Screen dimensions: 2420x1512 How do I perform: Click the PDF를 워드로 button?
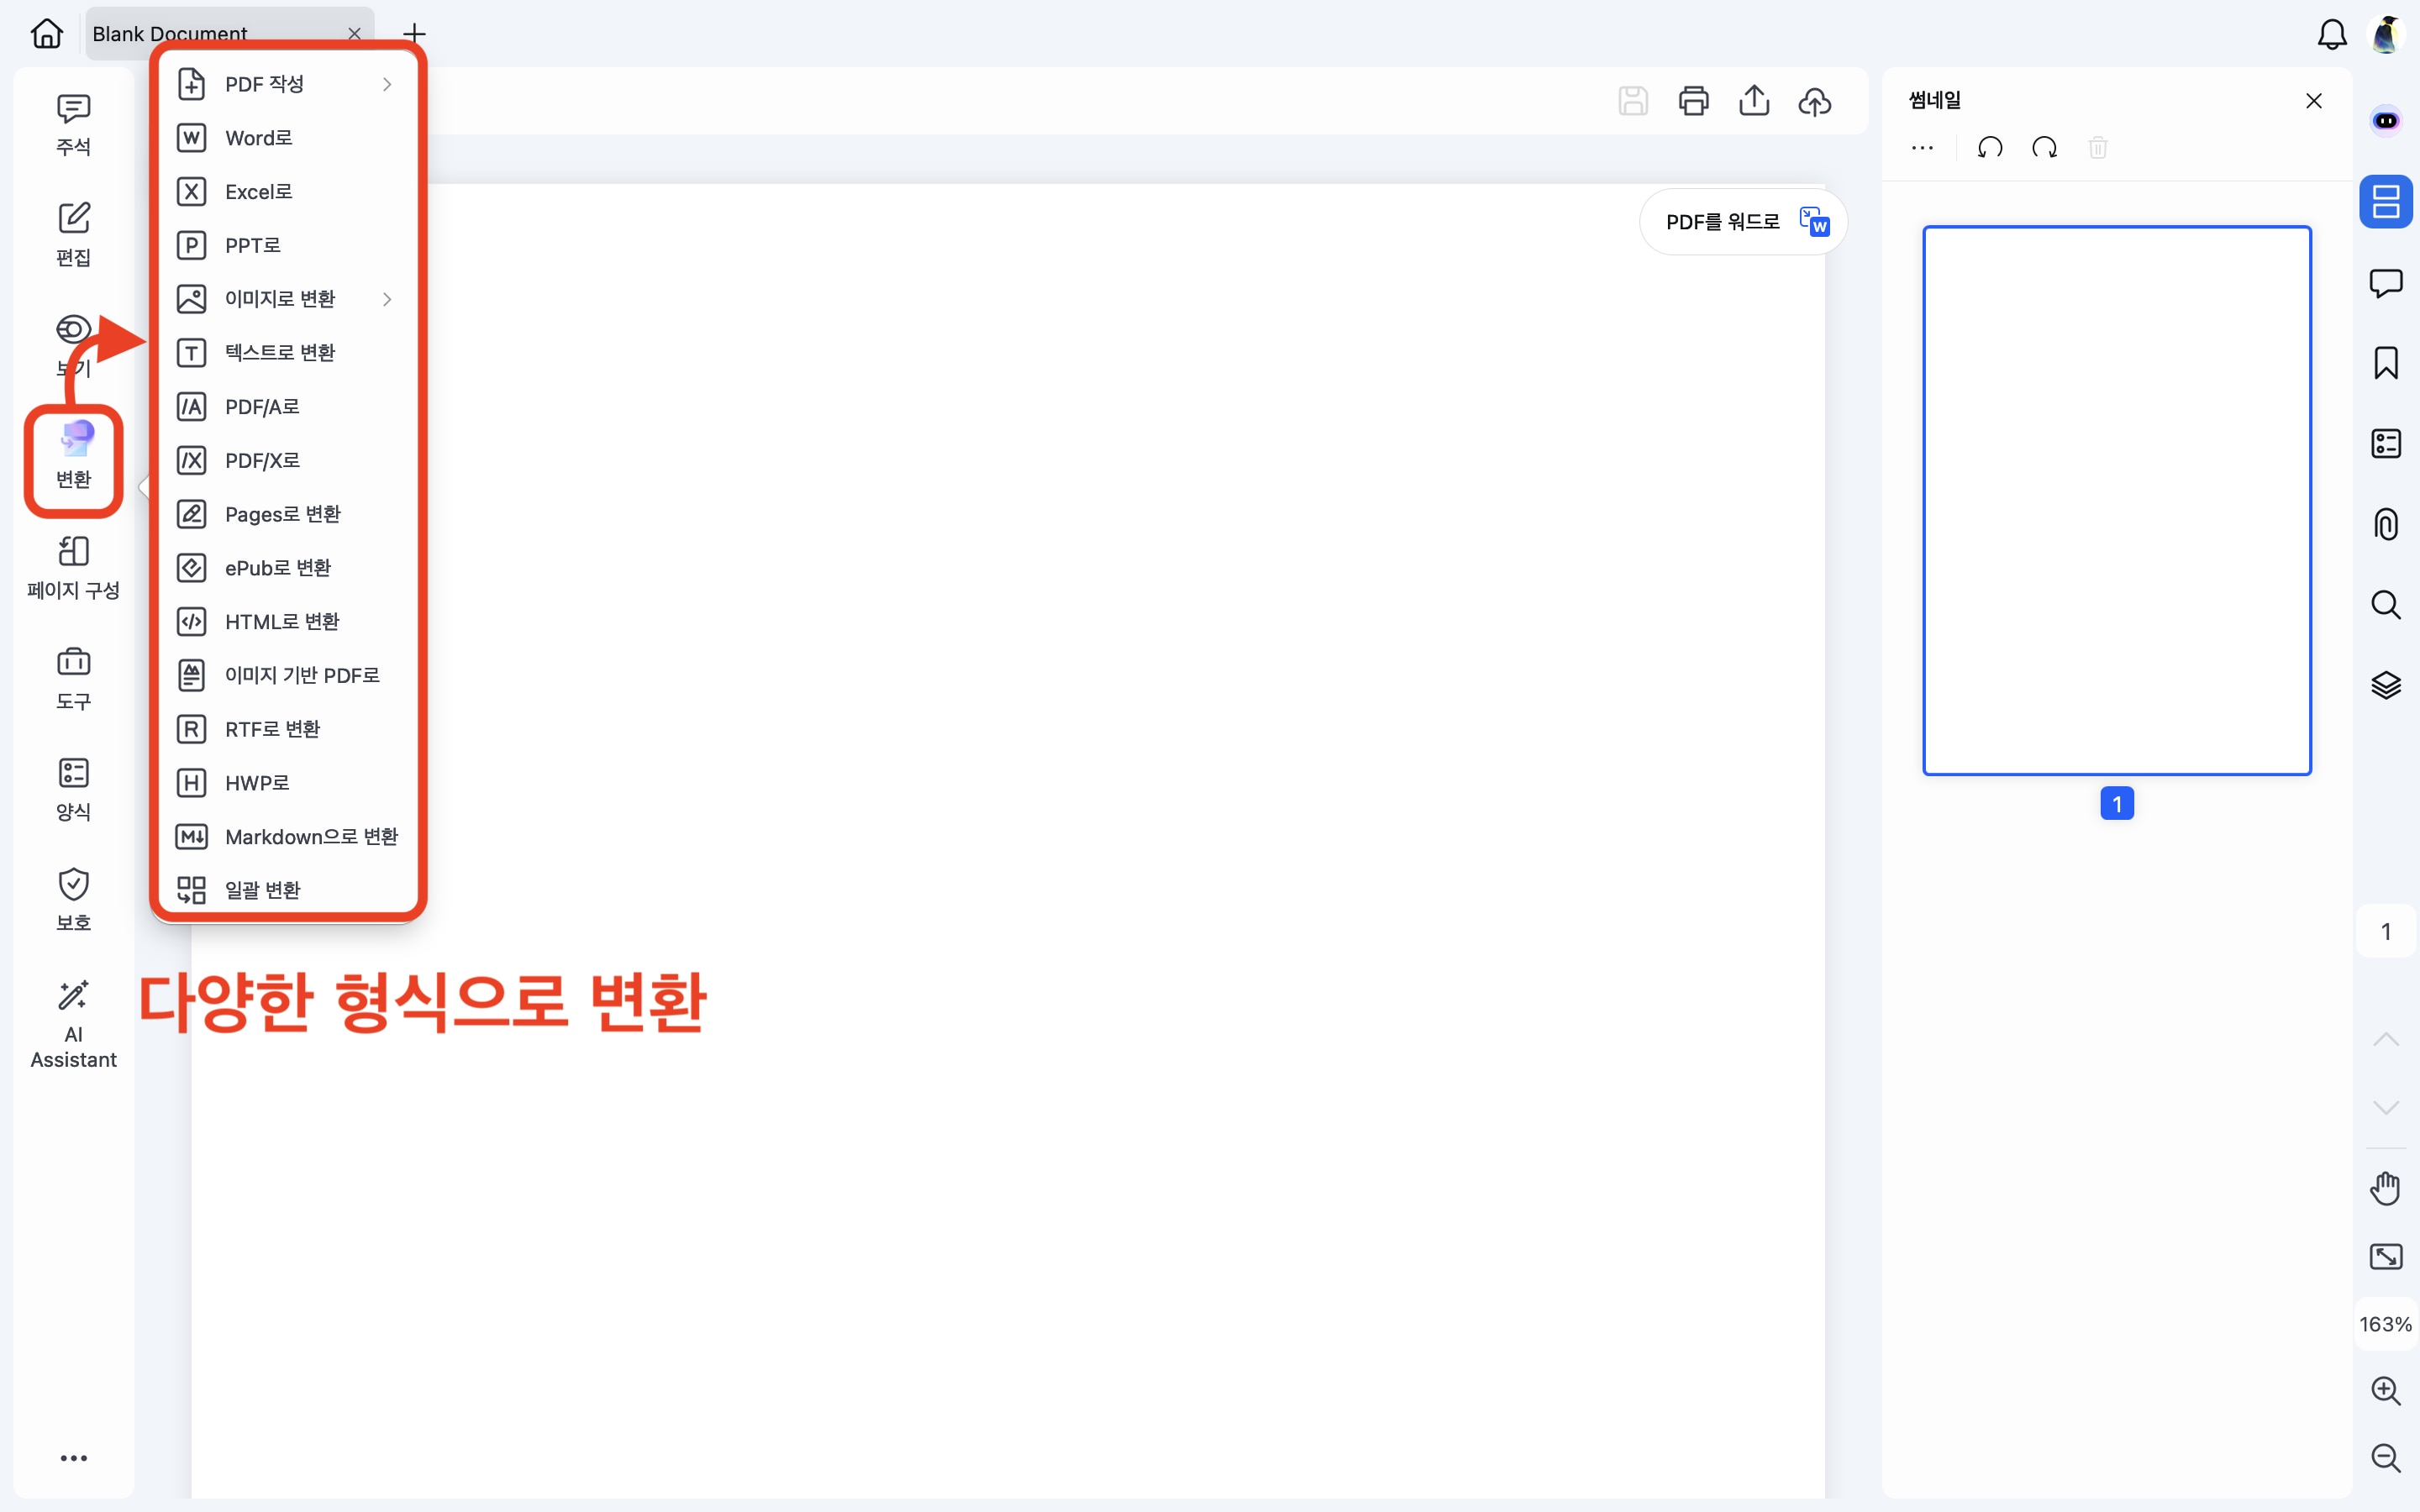click(x=1743, y=222)
